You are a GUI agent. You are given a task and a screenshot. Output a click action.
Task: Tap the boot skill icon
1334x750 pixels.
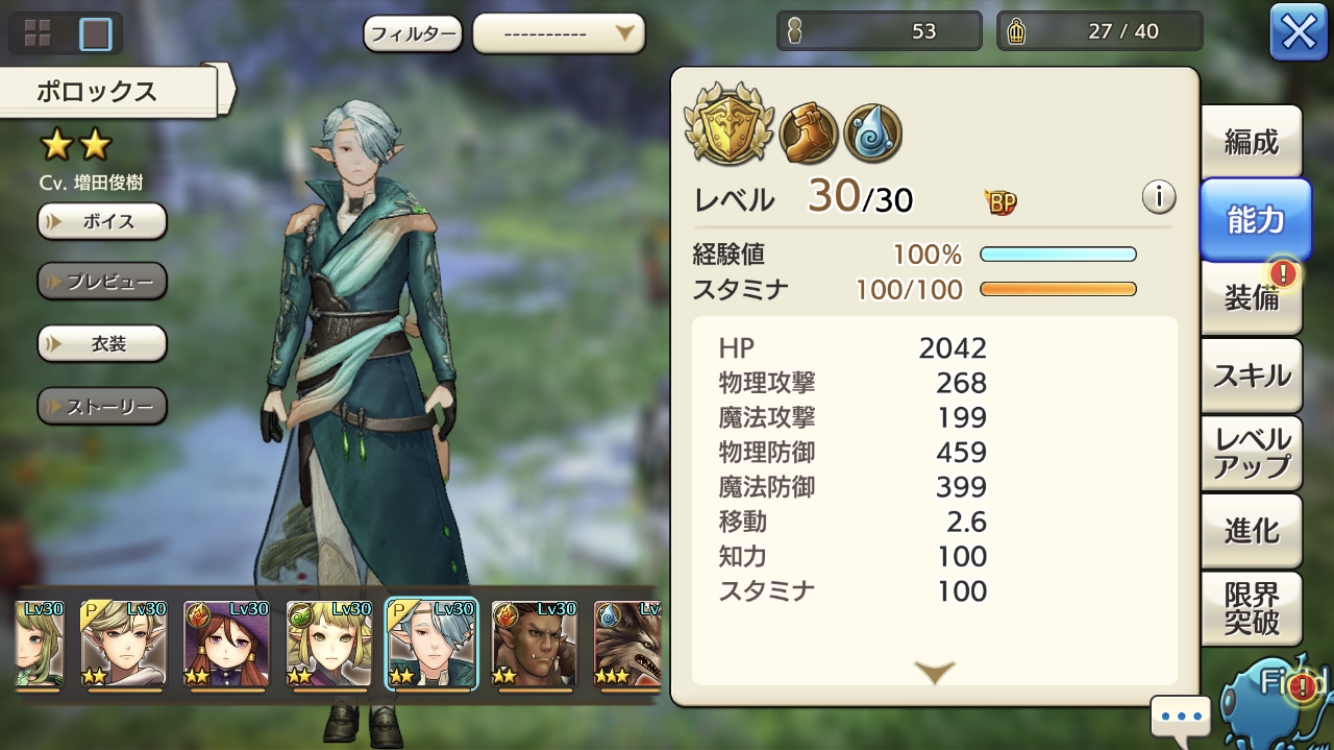point(808,133)
